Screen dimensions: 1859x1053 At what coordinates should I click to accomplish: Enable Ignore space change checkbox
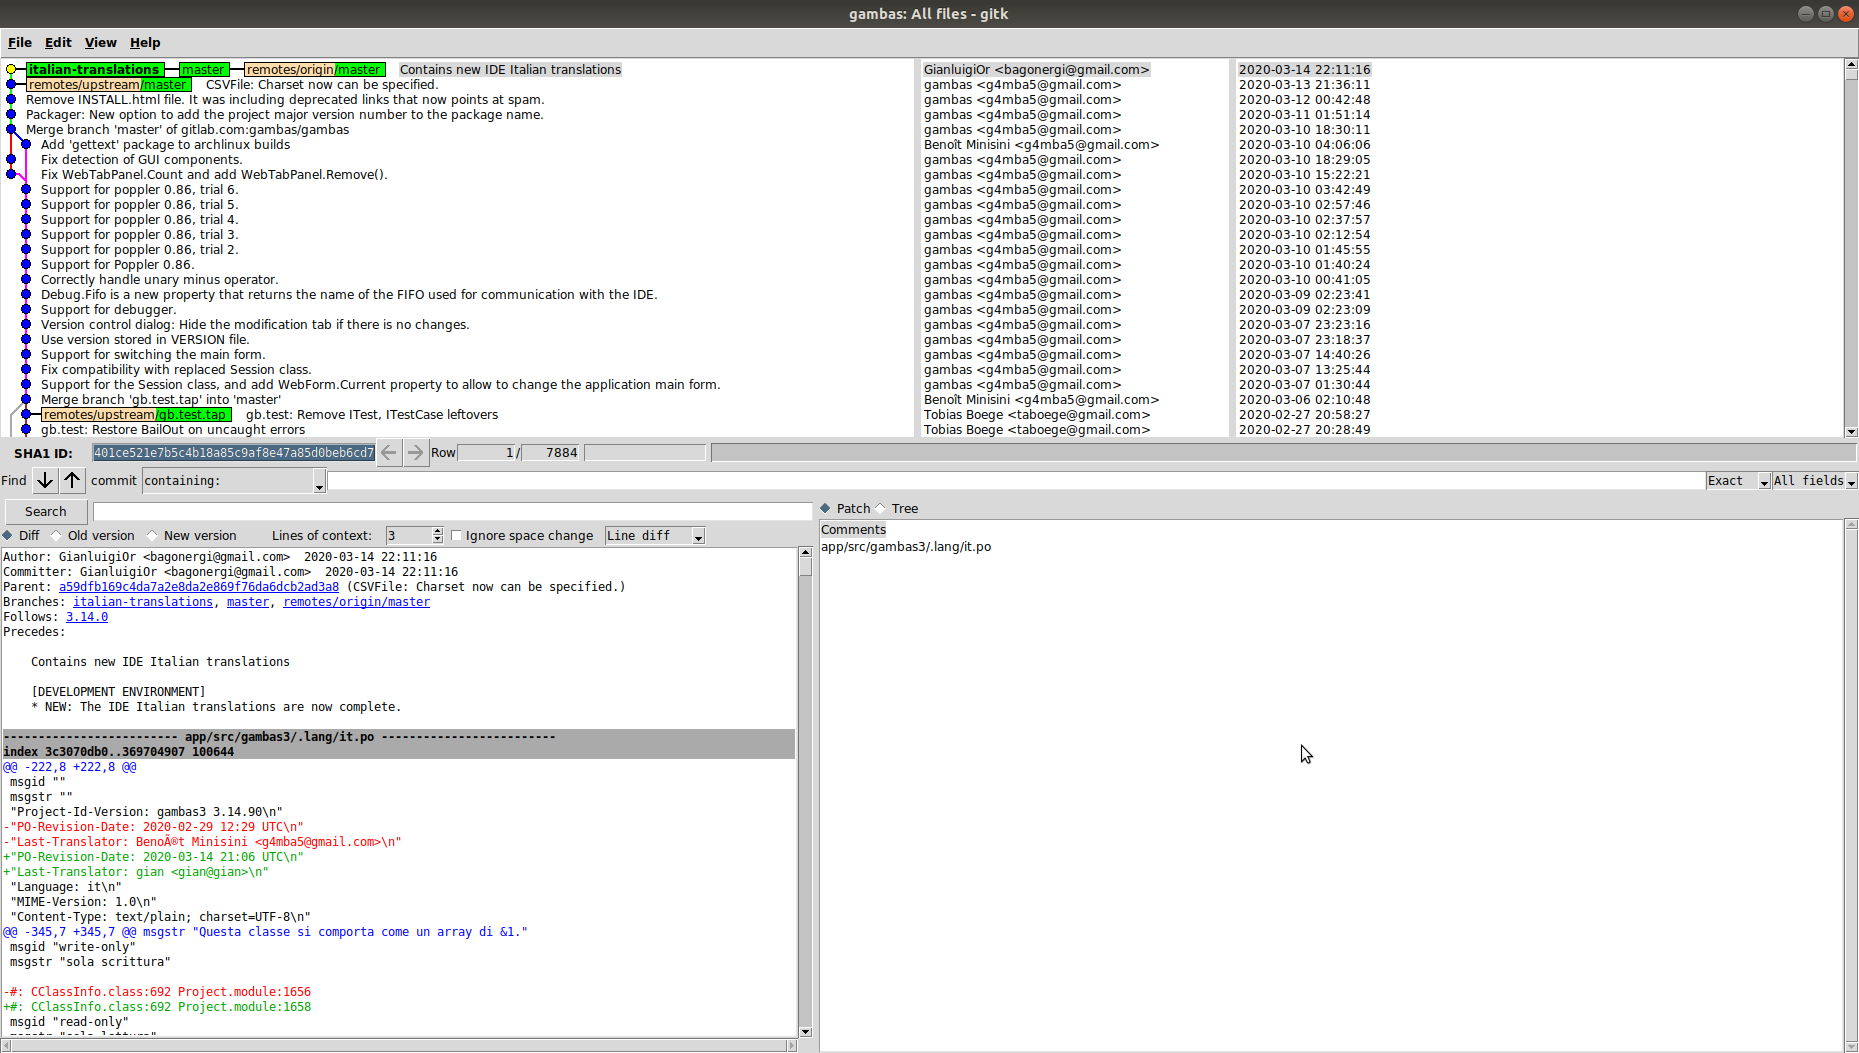[x=457, y=536]
